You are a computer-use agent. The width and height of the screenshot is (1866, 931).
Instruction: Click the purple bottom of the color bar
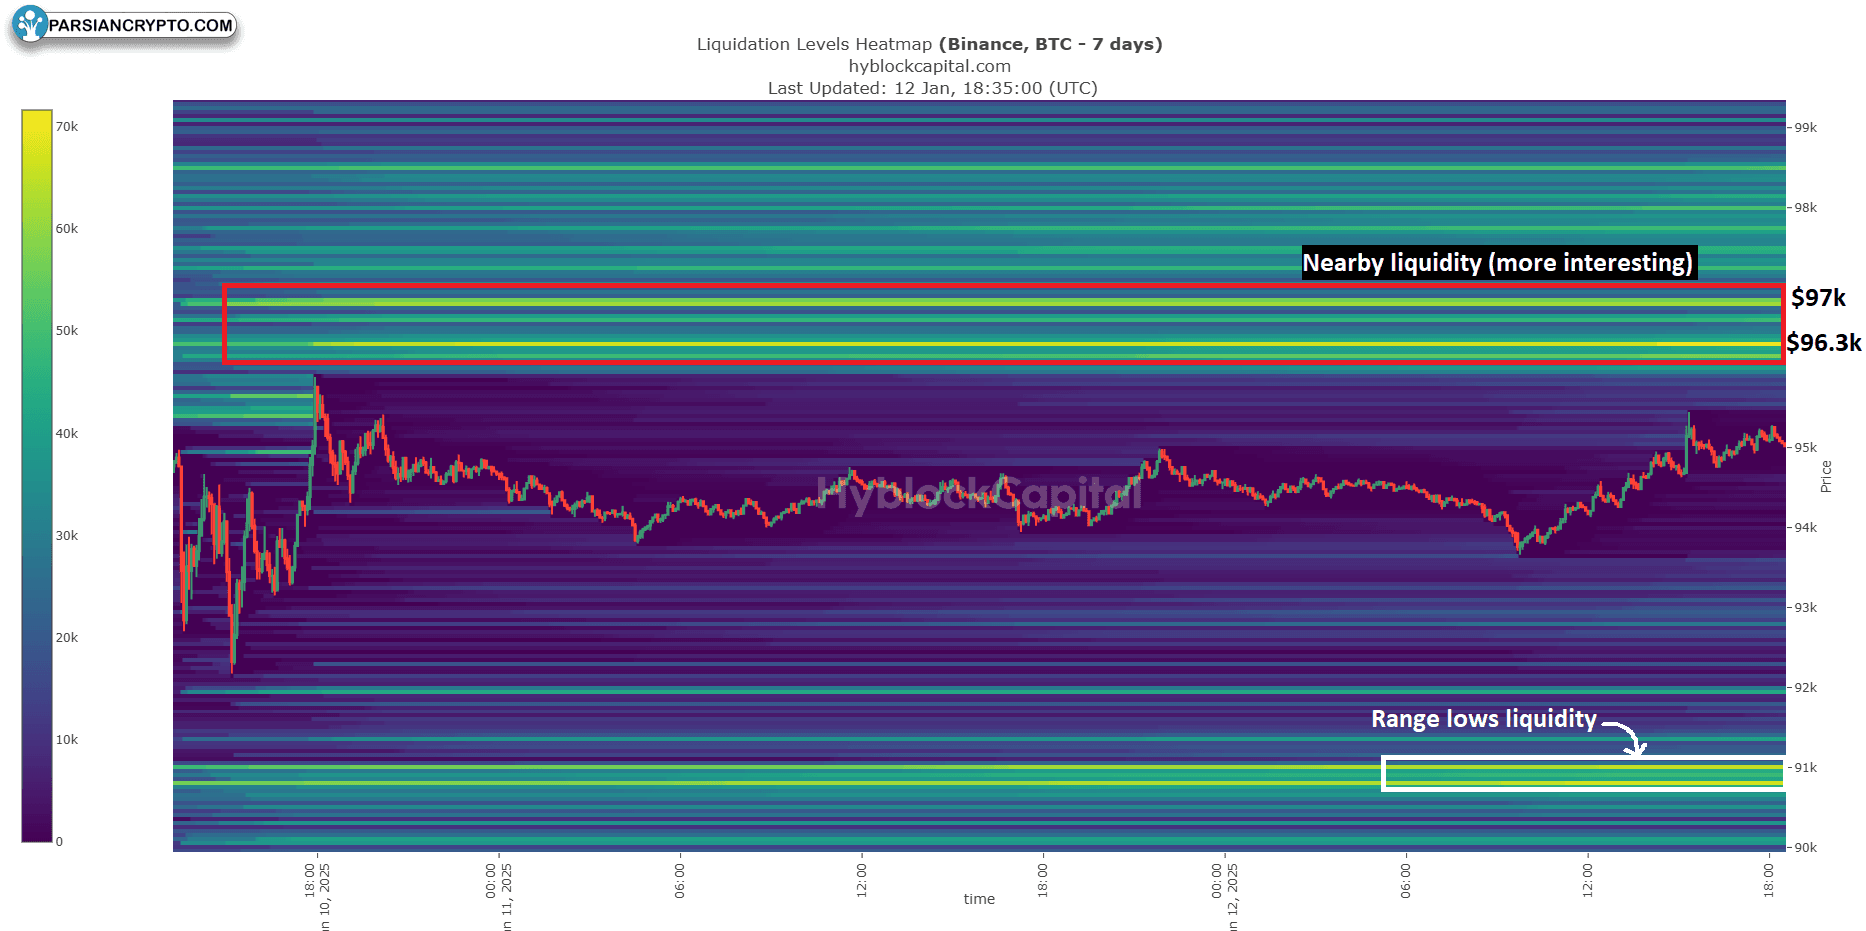coord(37,825)
